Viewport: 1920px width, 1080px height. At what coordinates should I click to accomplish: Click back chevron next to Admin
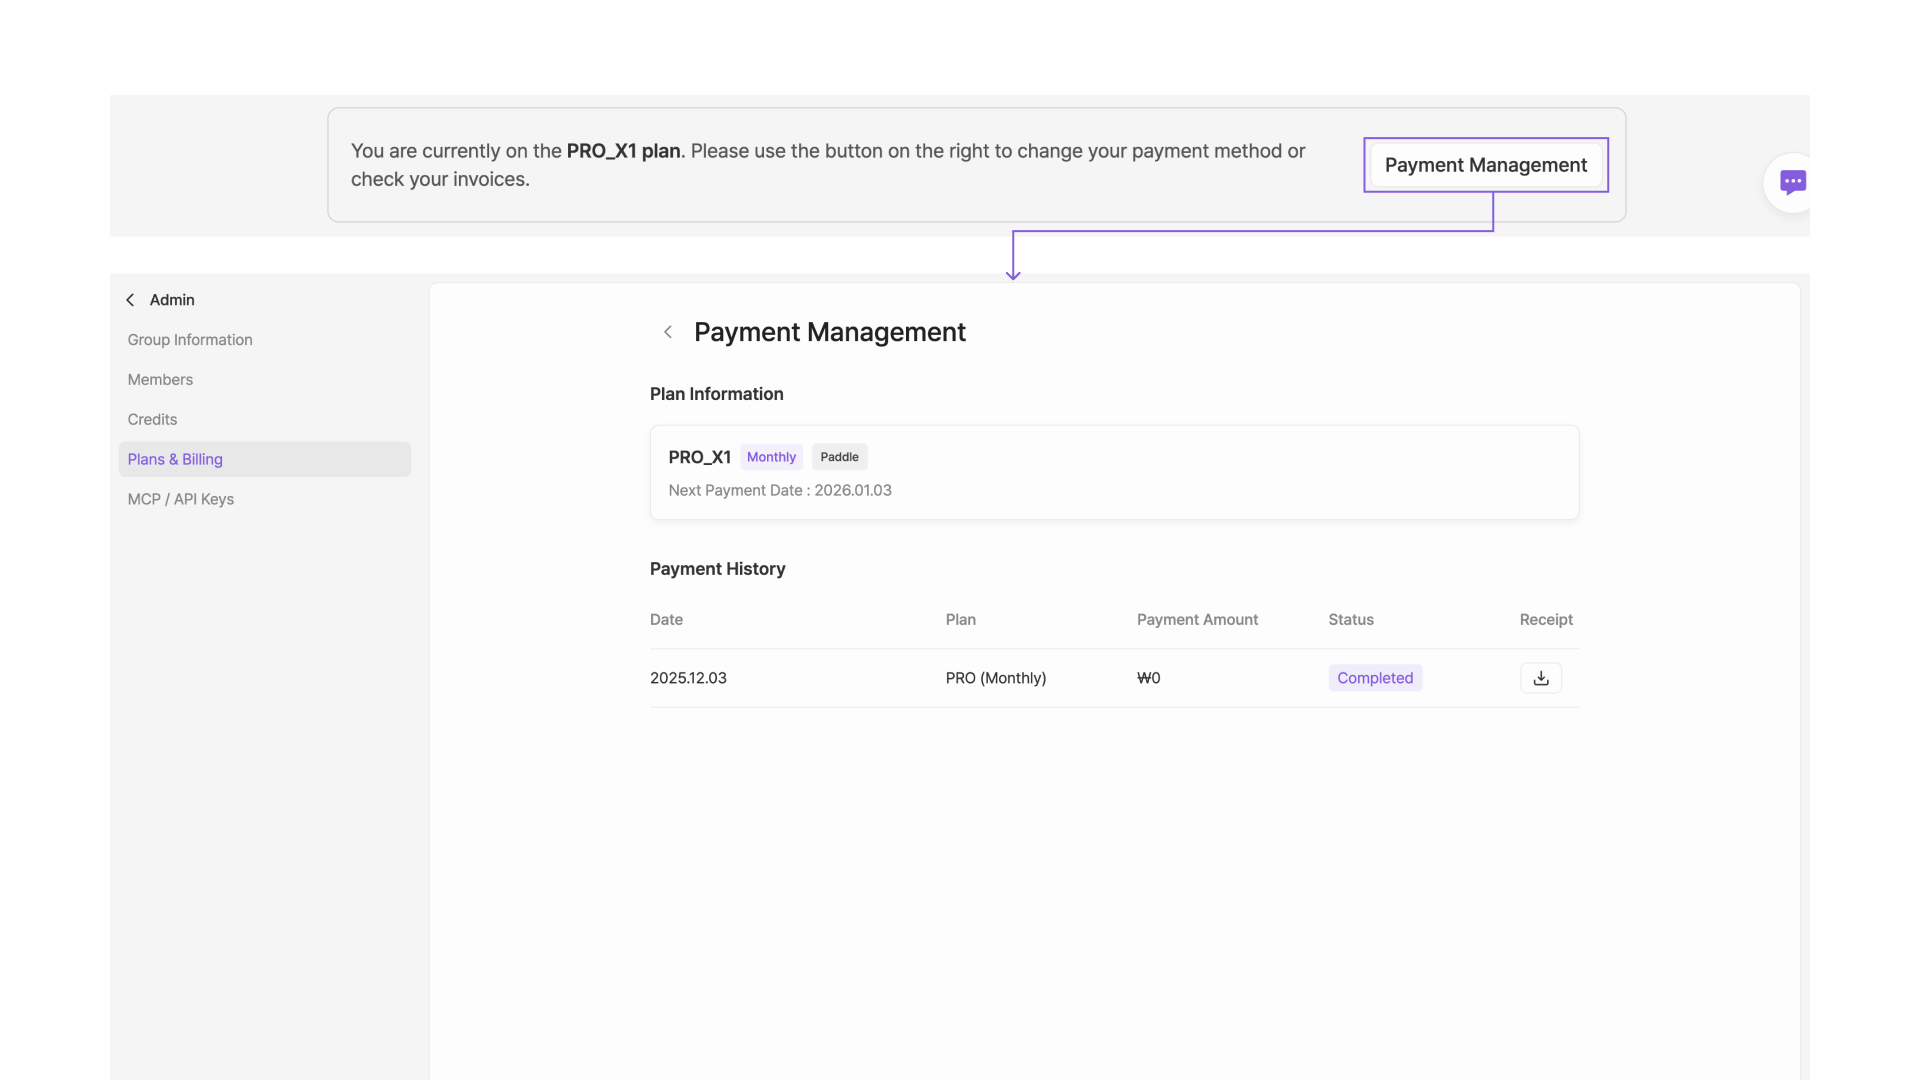[130, 300]
